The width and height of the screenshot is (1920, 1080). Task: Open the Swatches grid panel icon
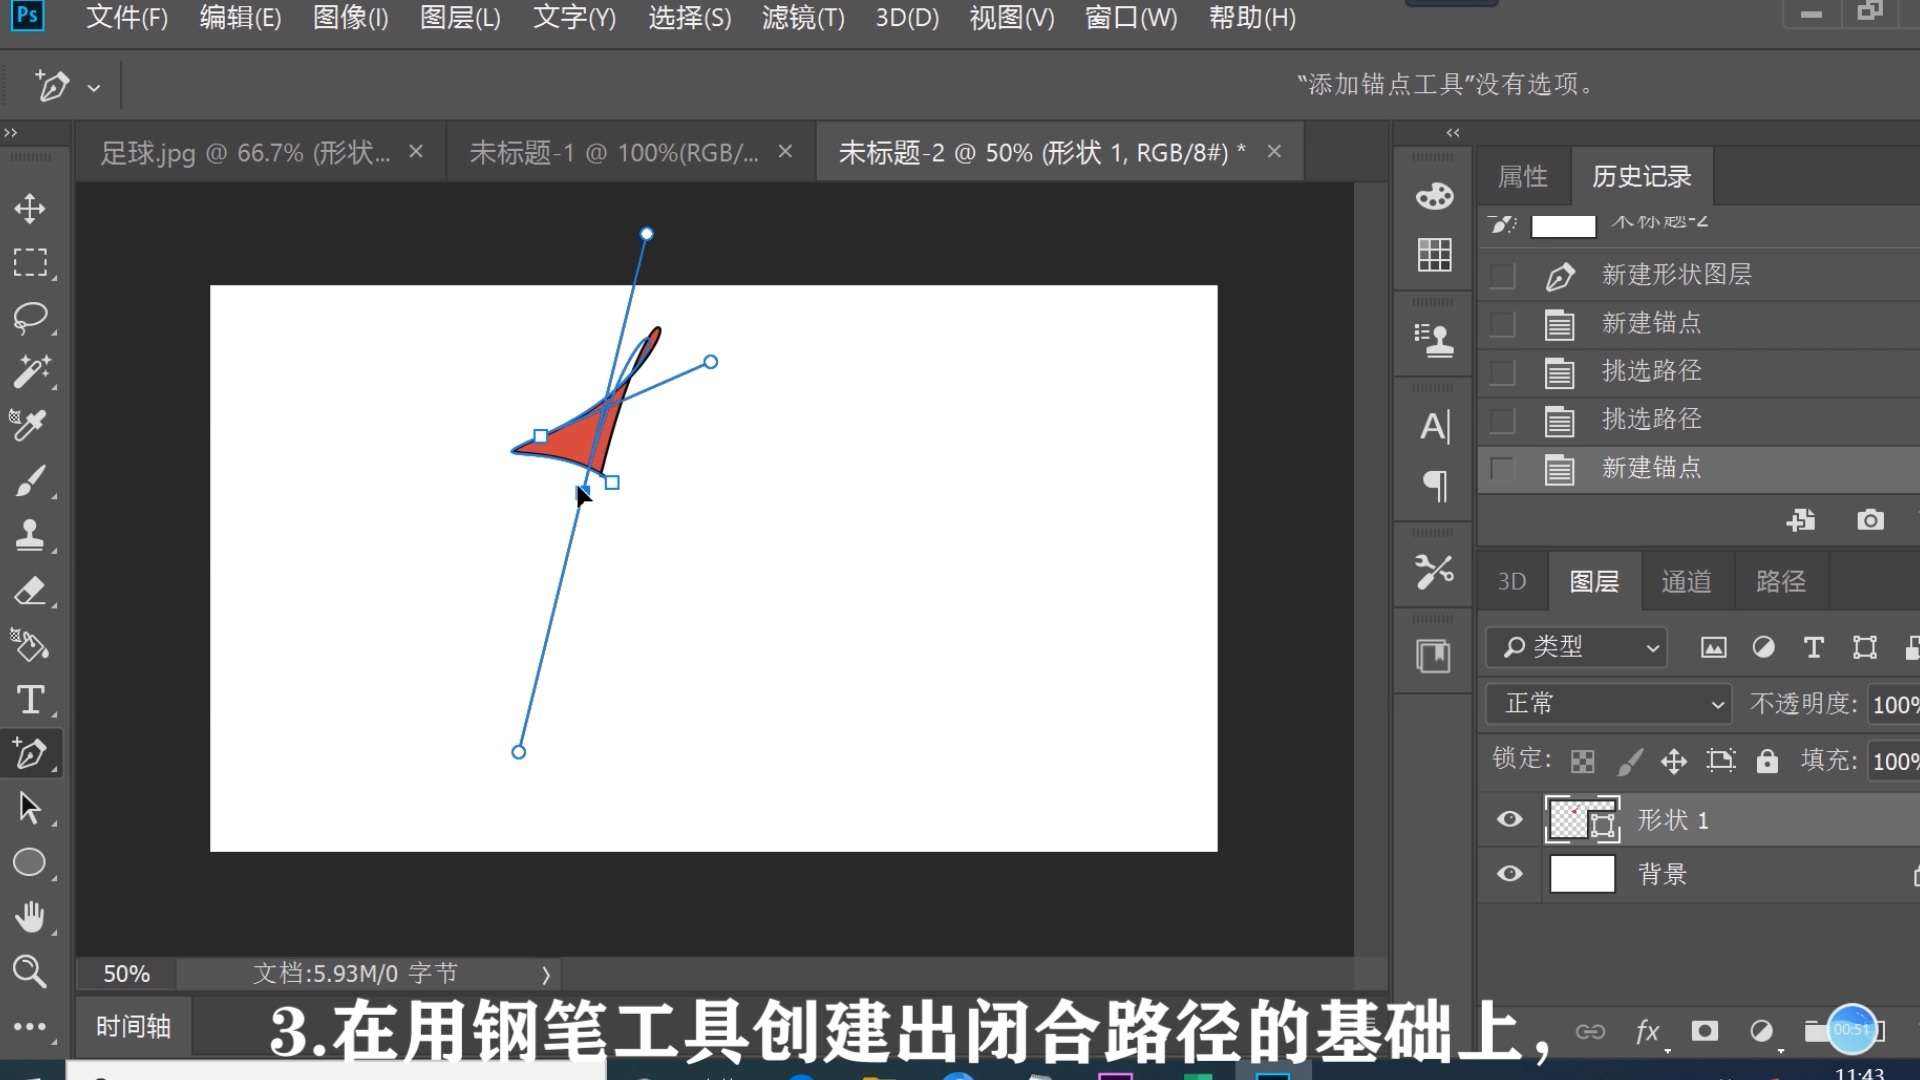(1434, 254)
